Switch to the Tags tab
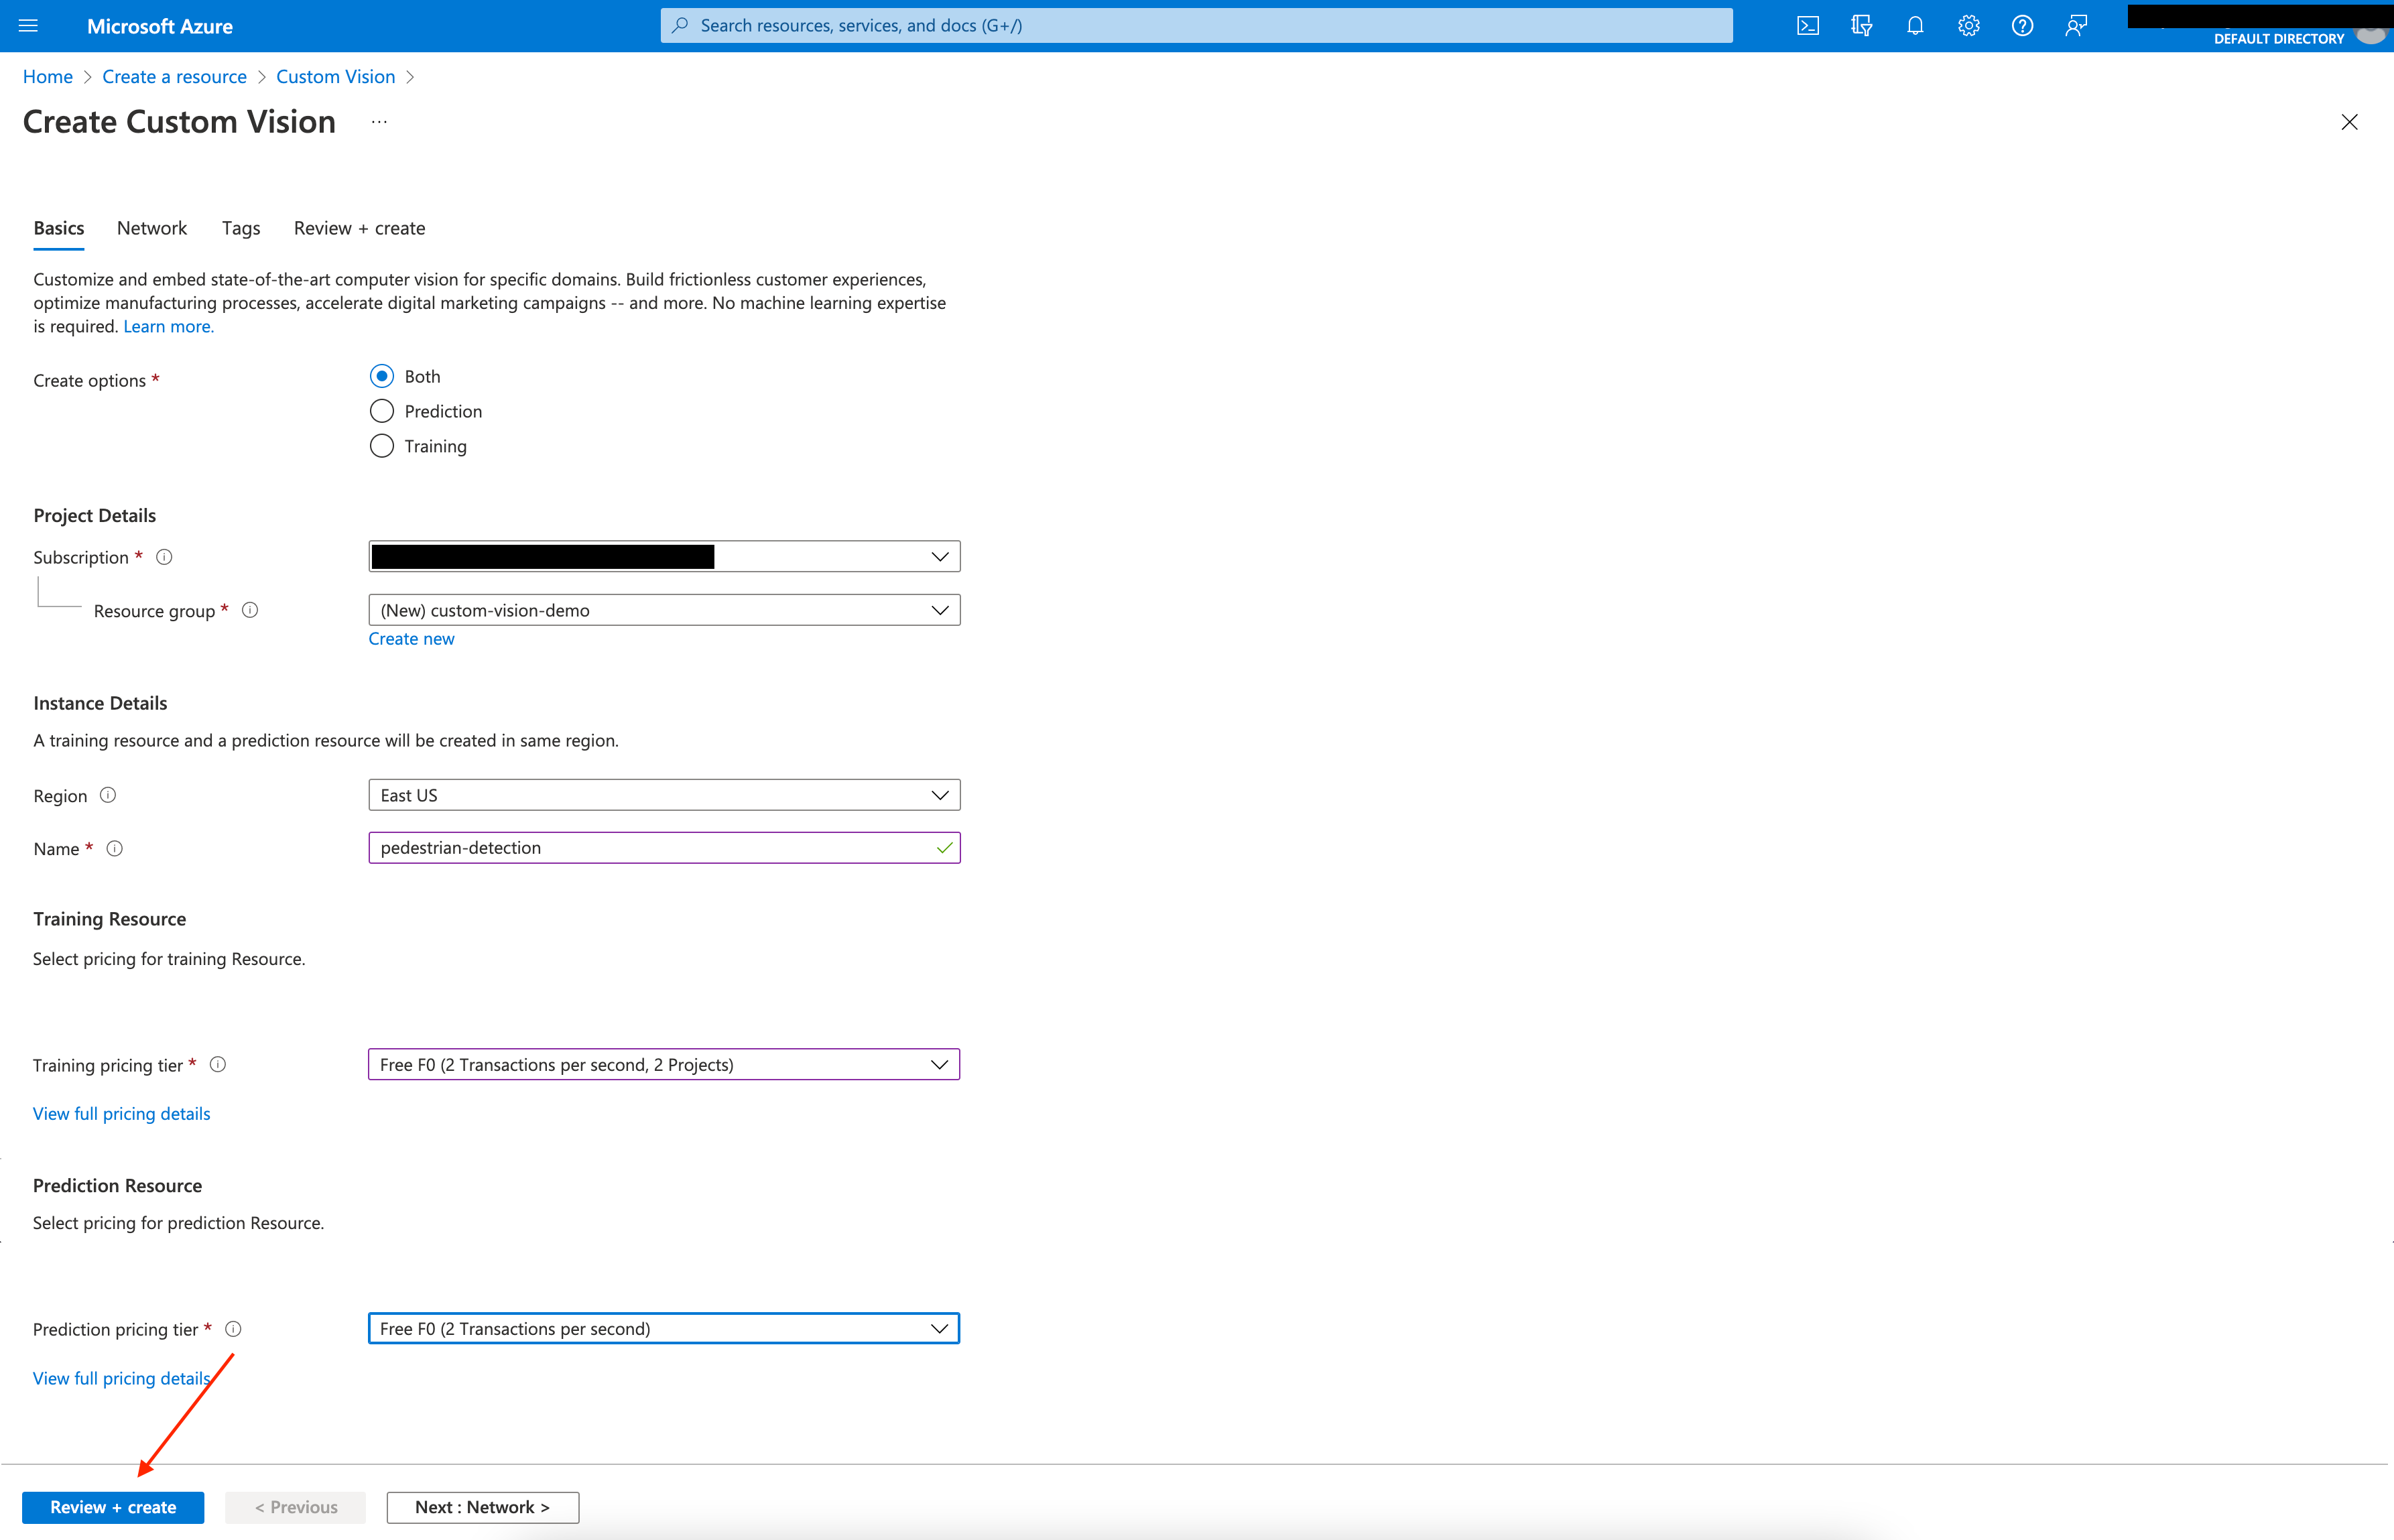This screenshot has width=2394, height=1540. pyautogui.click(x=241, y=228)
